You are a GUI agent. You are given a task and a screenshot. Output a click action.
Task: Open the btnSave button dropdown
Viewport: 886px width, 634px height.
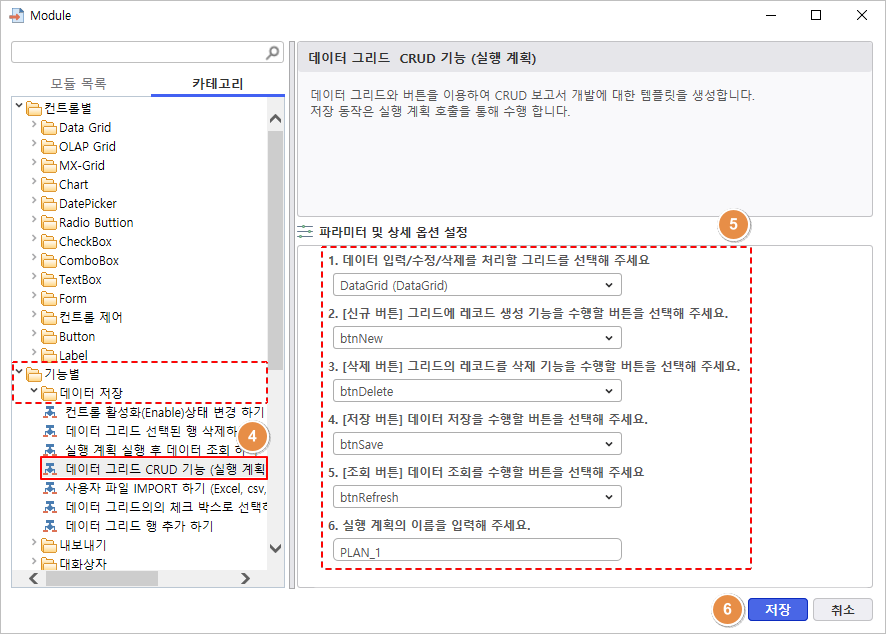coord(477,444)
